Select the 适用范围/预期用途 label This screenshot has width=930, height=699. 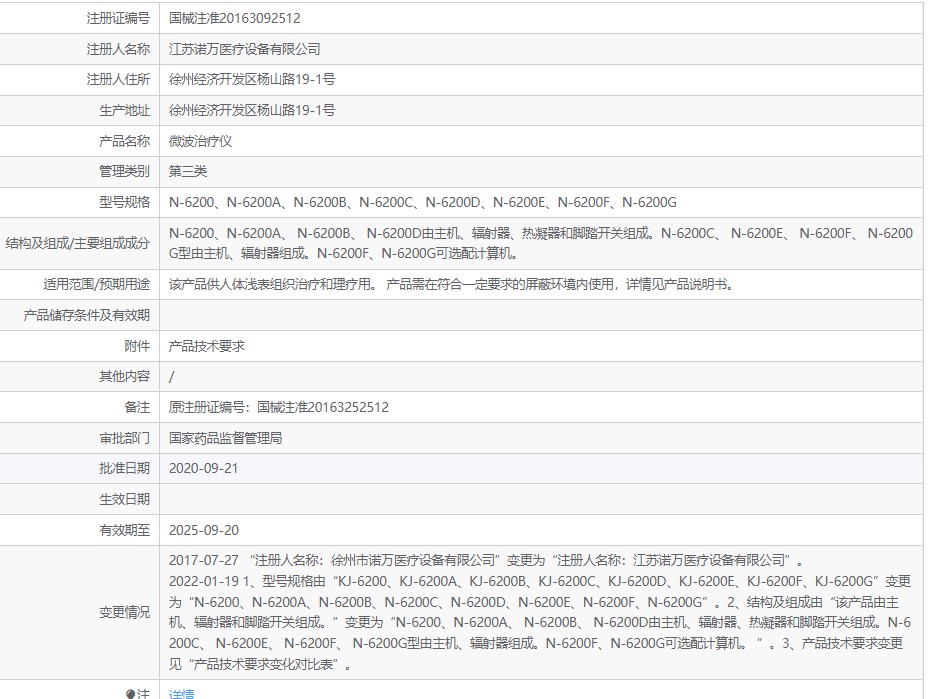point(97,285)
